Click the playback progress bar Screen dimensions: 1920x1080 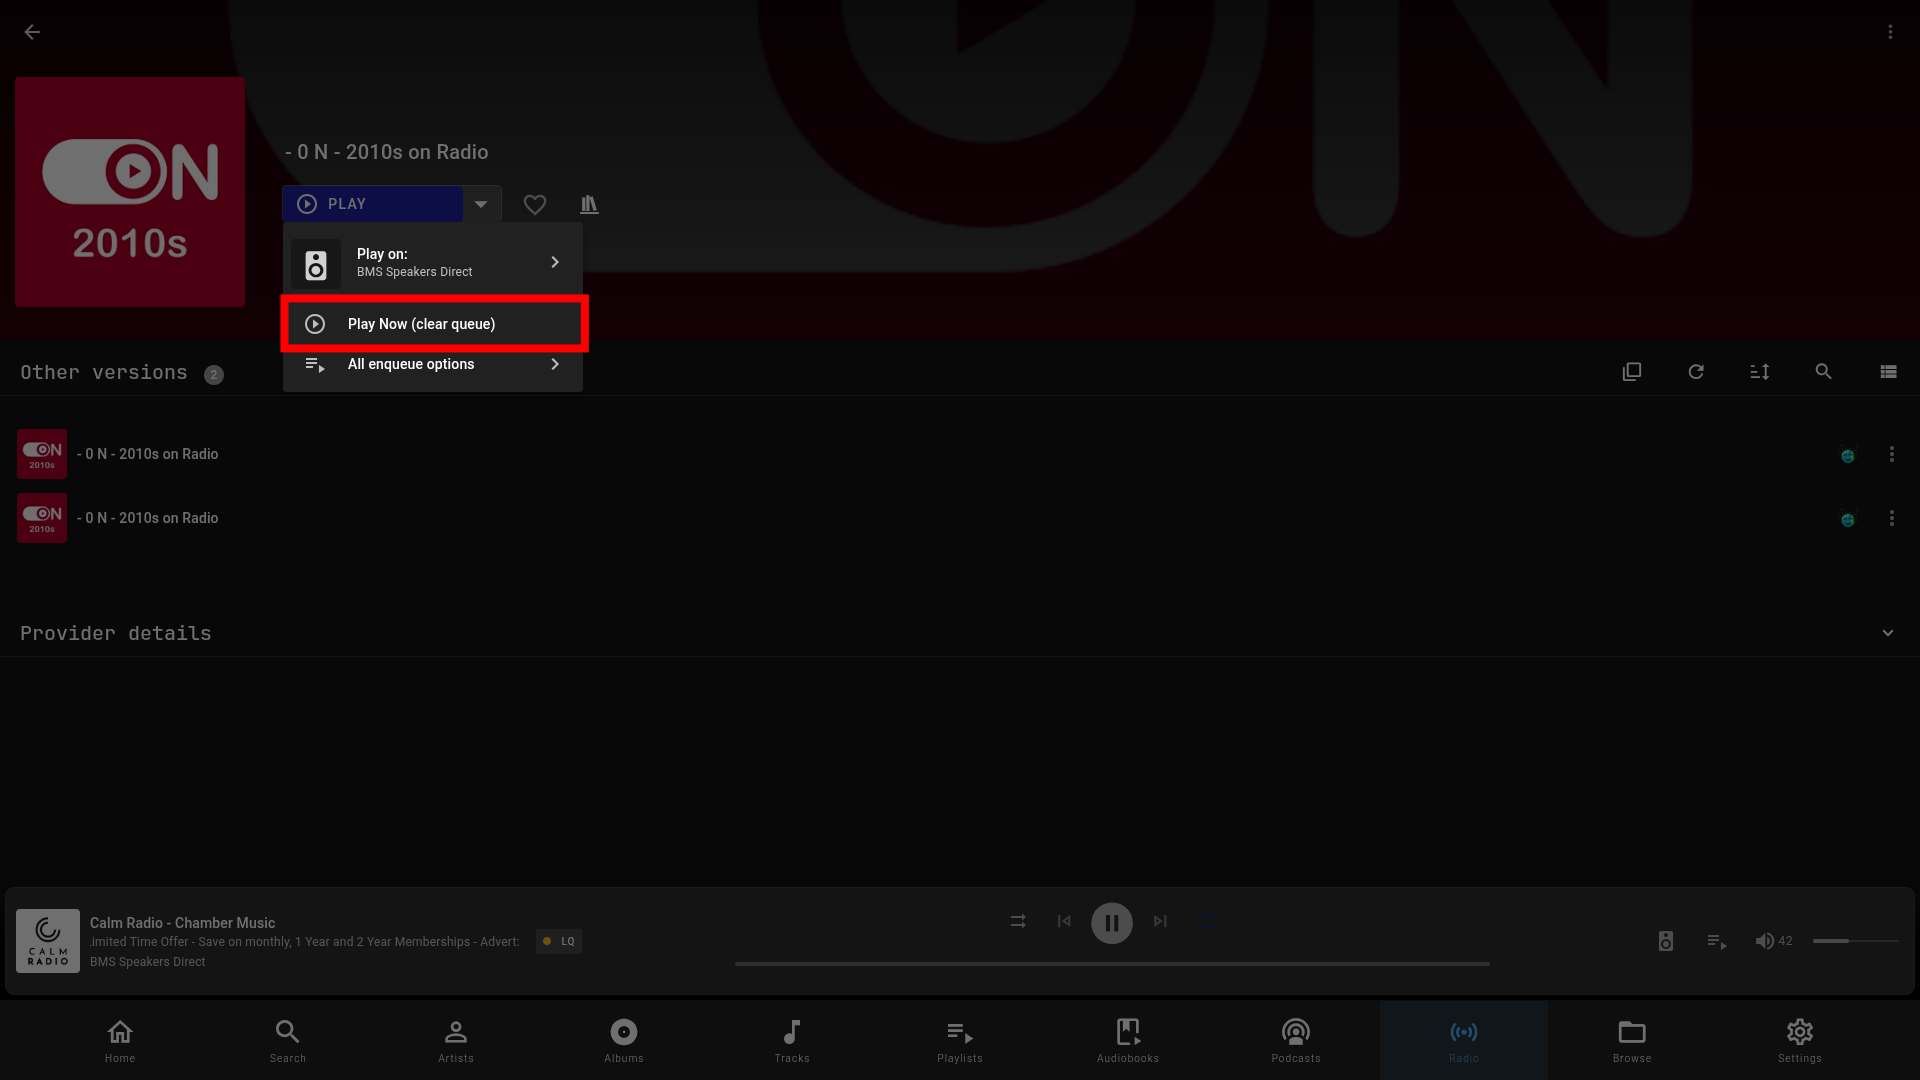[x=1112, y=964]
